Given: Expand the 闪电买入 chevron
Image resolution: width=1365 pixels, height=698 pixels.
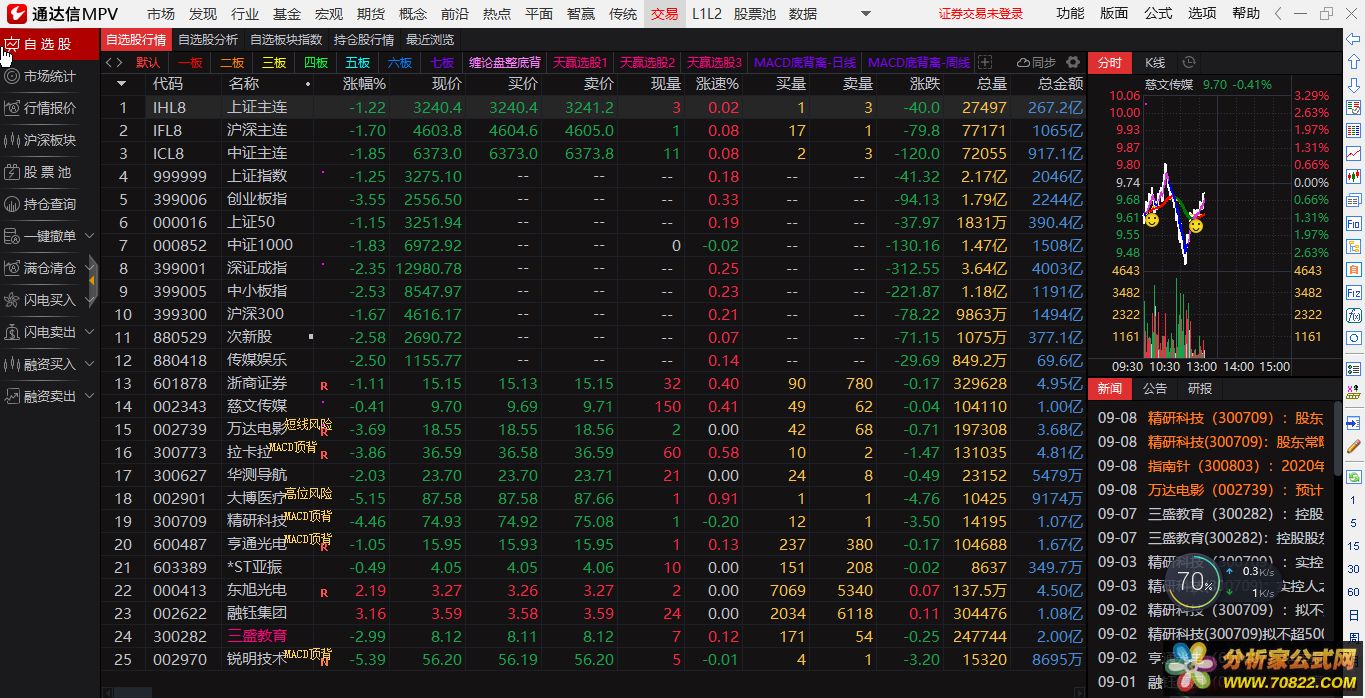Looking at the screenshot, I should pos(89,300).
